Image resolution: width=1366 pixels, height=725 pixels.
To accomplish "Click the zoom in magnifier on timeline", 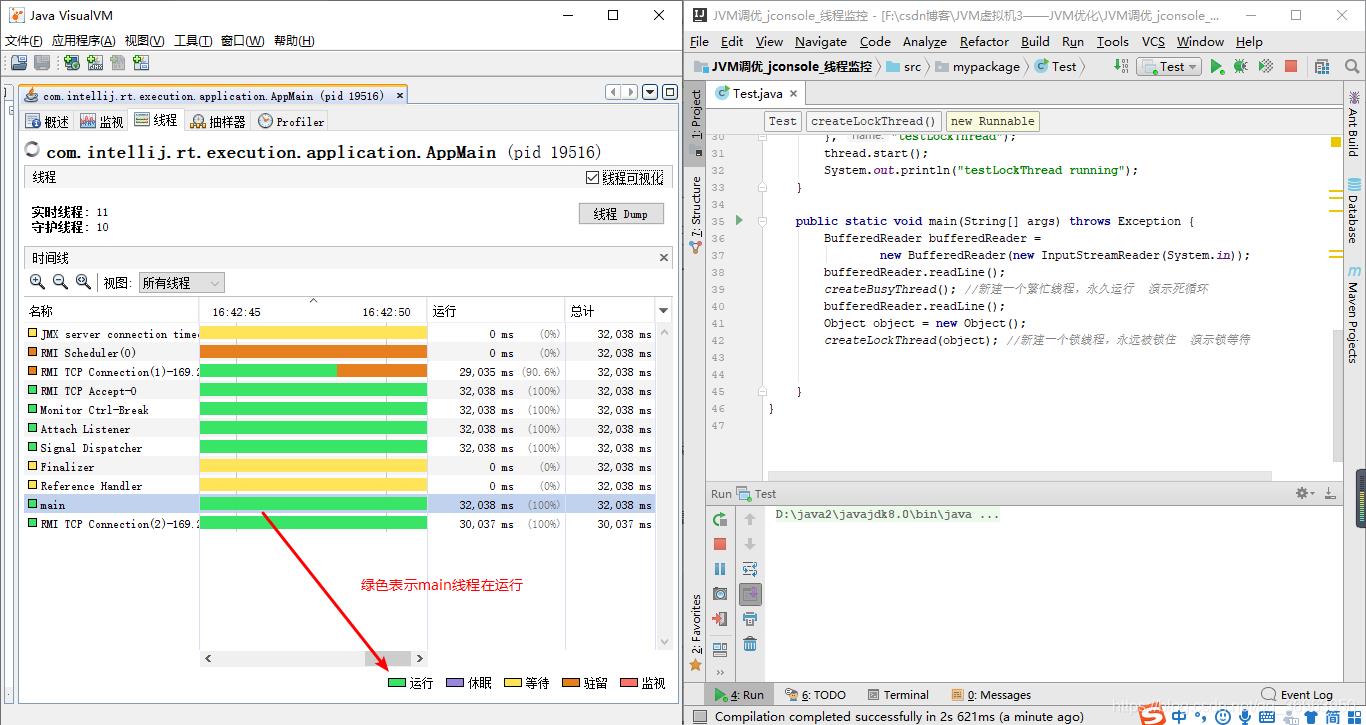I will coord(38,283).
